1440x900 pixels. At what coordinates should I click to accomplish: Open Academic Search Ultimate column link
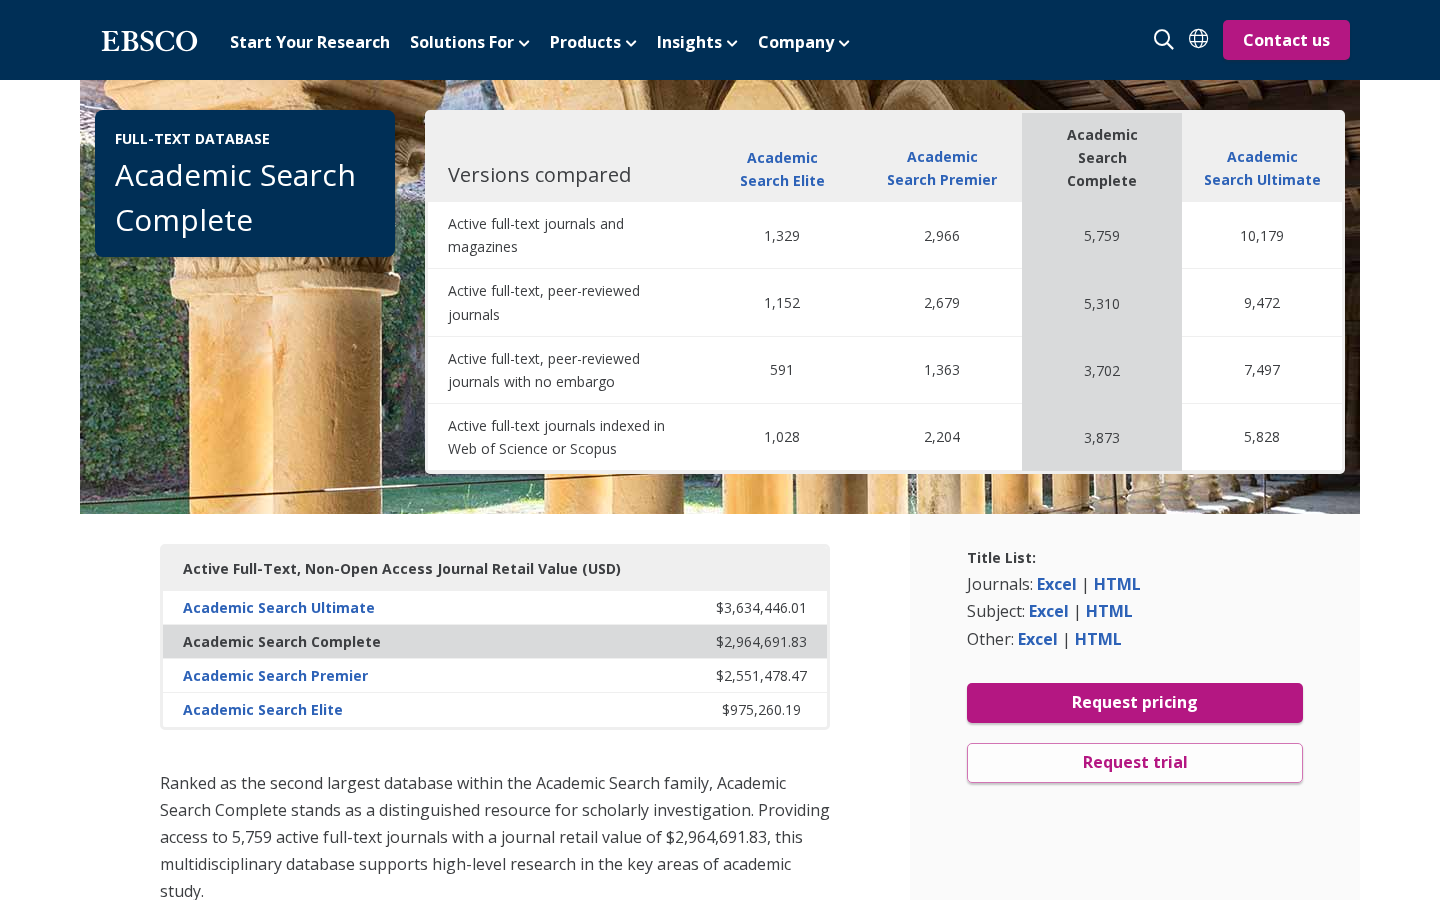pos(1262,168)
